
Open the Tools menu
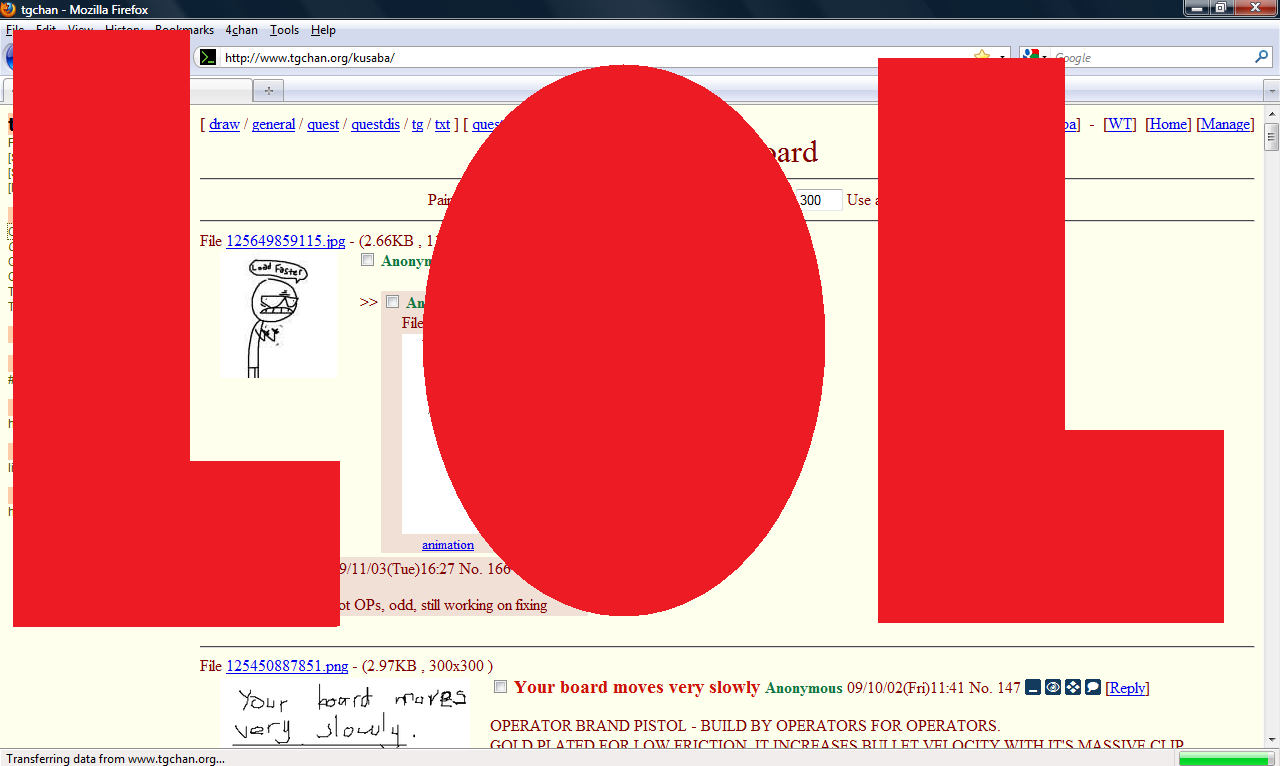(x=284, y=30)
